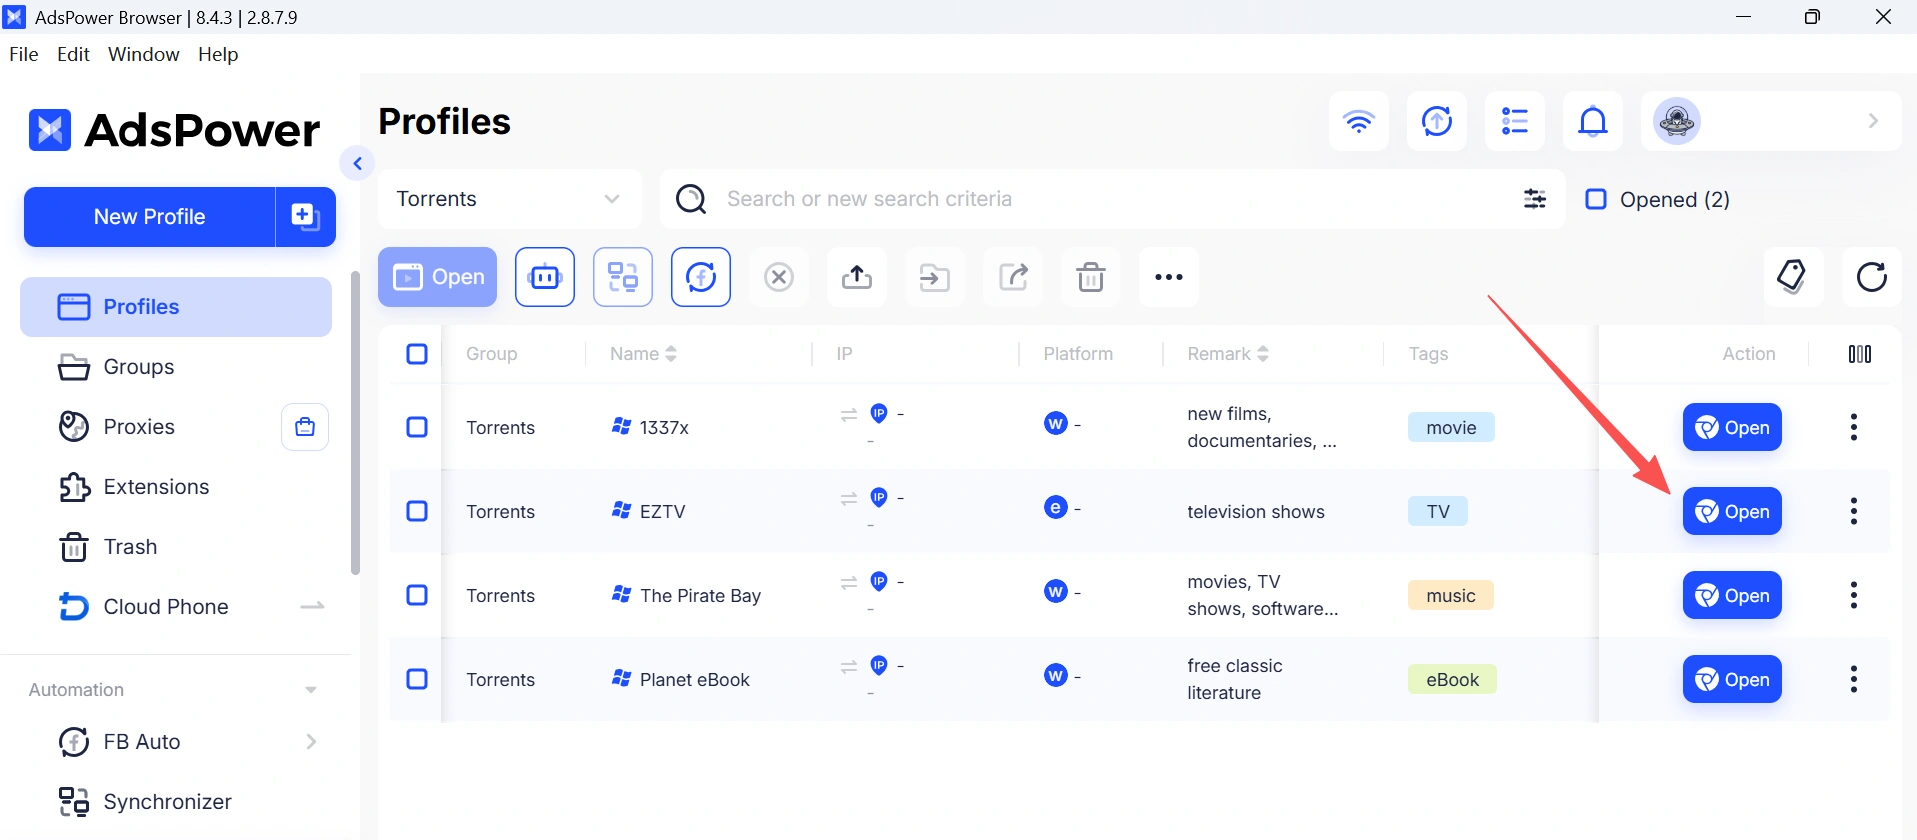1917x840 pixels.
Task: Click the share profile toolbar icon
Action: [1013, 277]
